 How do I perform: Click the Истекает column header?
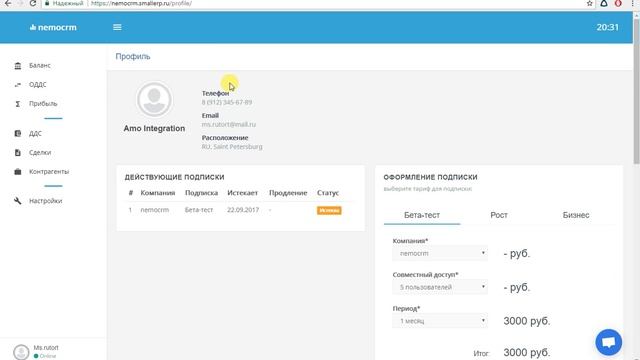[242, 193]
